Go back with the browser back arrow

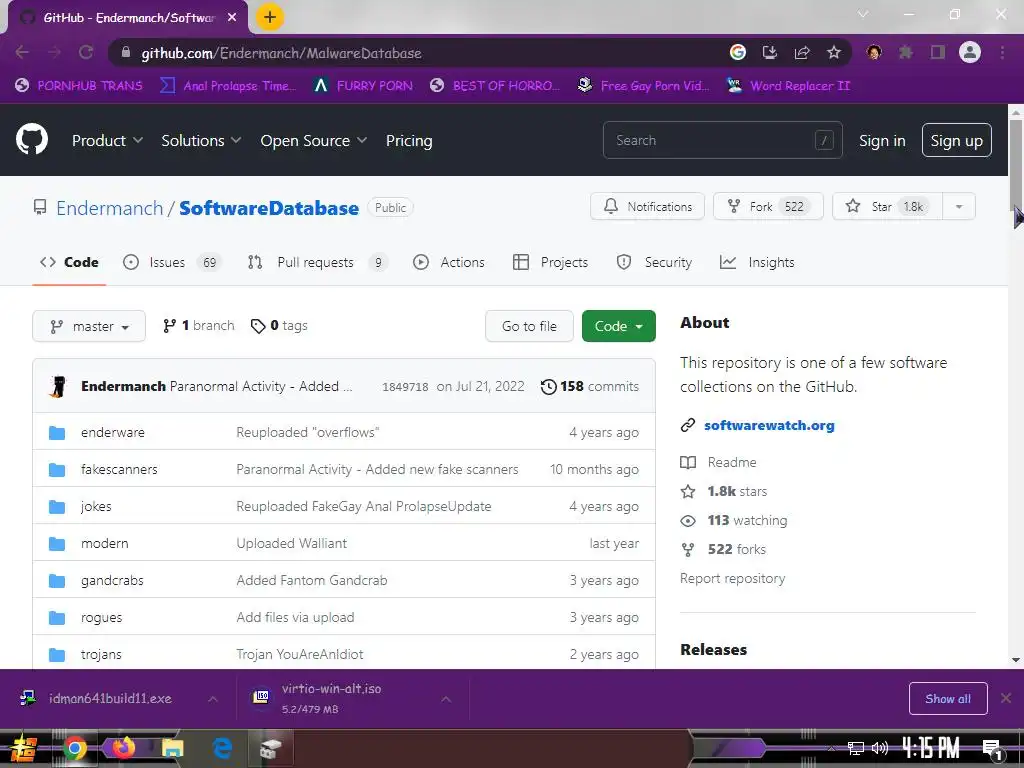pyautogui.click(x=22, y=52)
